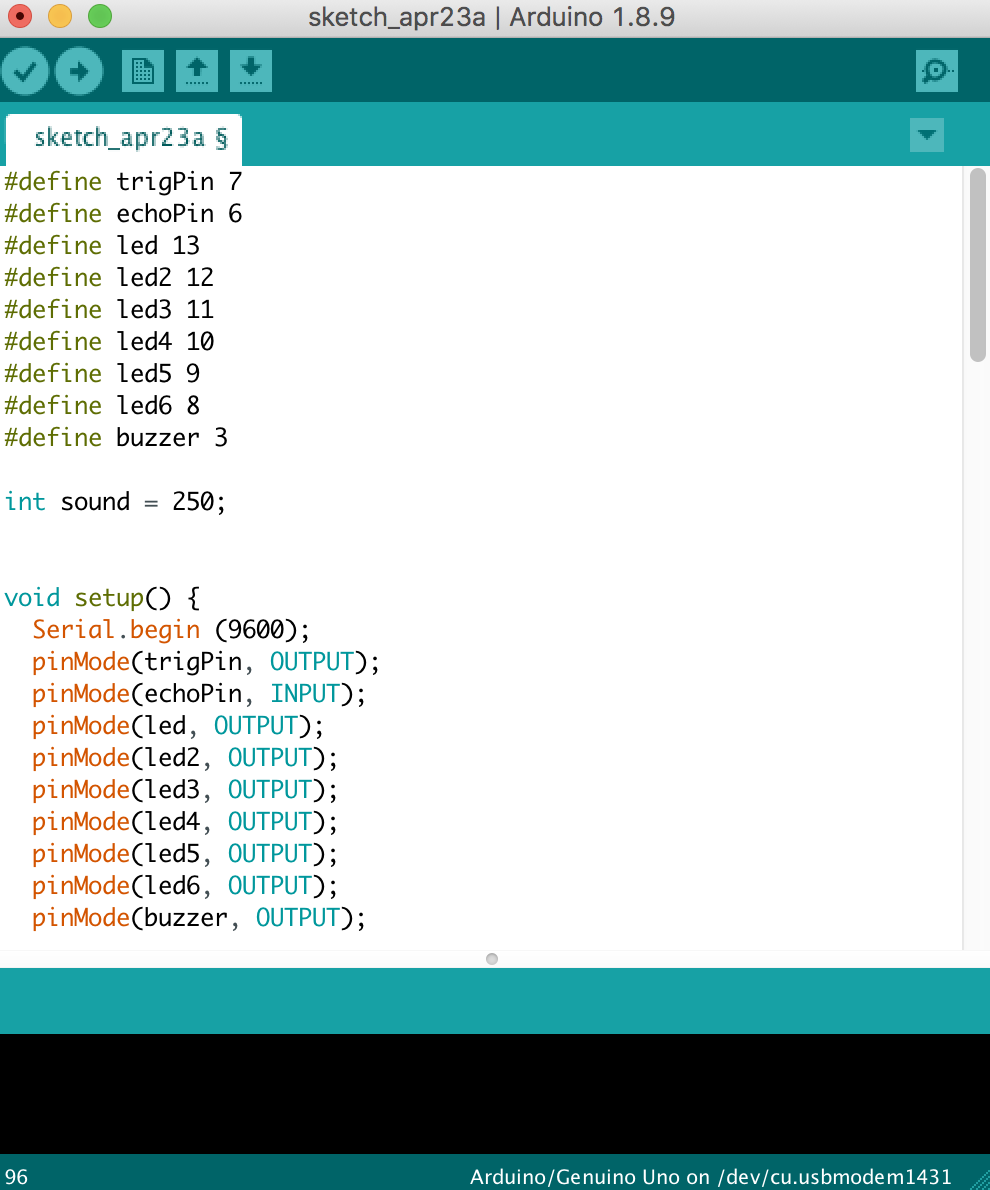Click on line '#define led2 12'
Image resolution: width=990 pixels, height=1190 pixels.
(109, 278)
